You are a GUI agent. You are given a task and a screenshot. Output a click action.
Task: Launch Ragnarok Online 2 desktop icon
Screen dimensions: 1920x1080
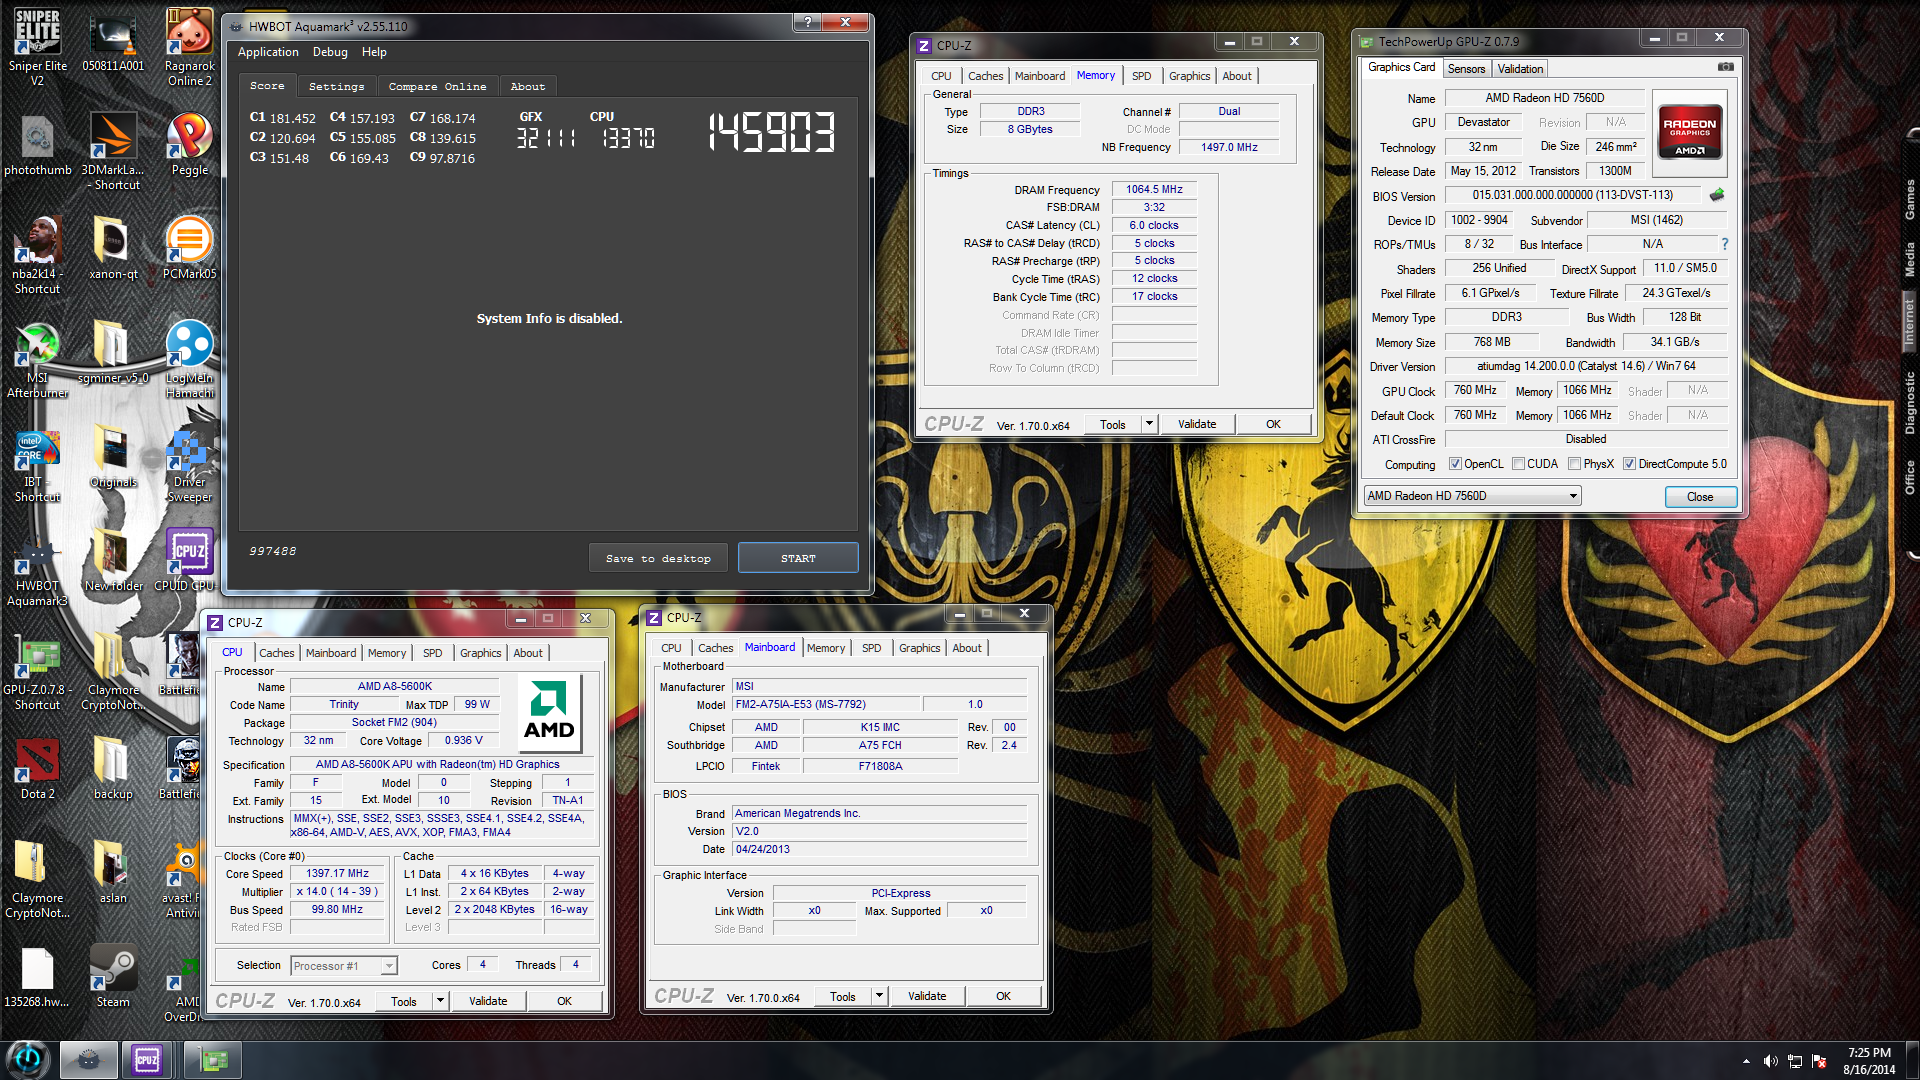[x=189, y=47]
